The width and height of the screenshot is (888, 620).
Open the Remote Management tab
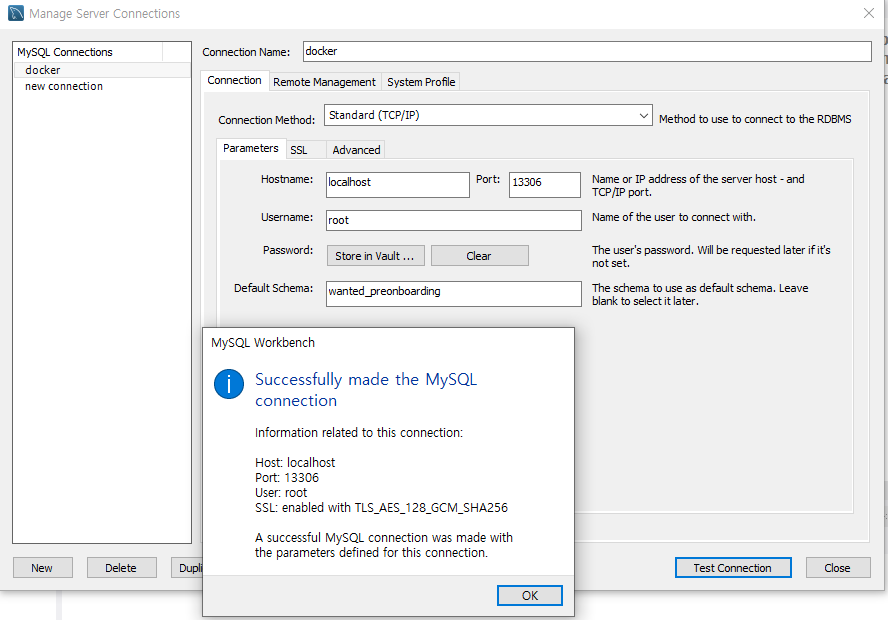coord(324,82)
